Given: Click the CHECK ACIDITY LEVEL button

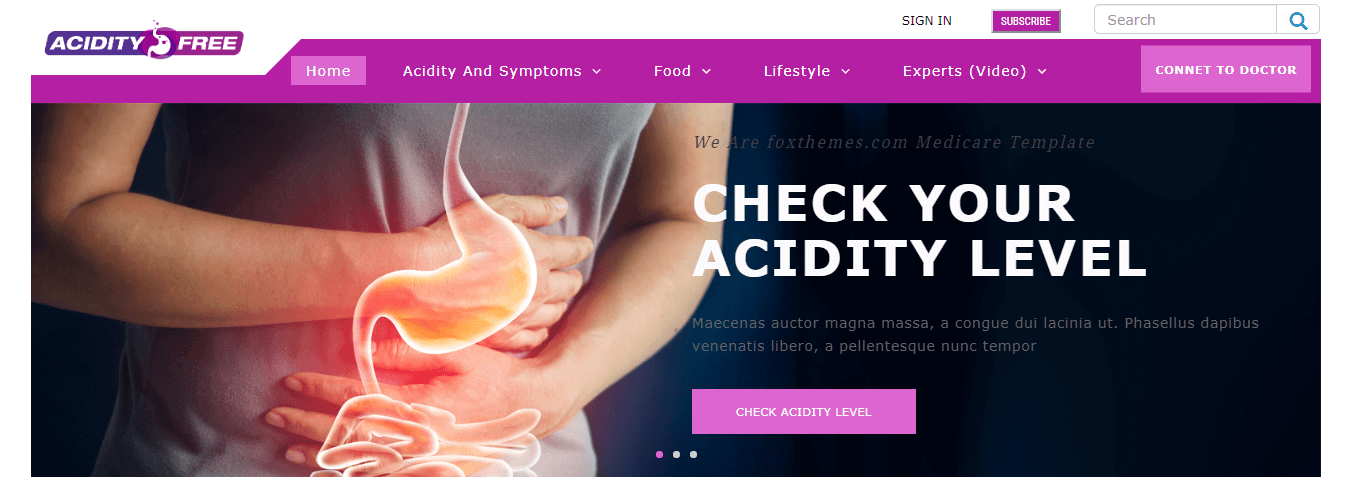Looking at the screenshot, I should 804,411.
